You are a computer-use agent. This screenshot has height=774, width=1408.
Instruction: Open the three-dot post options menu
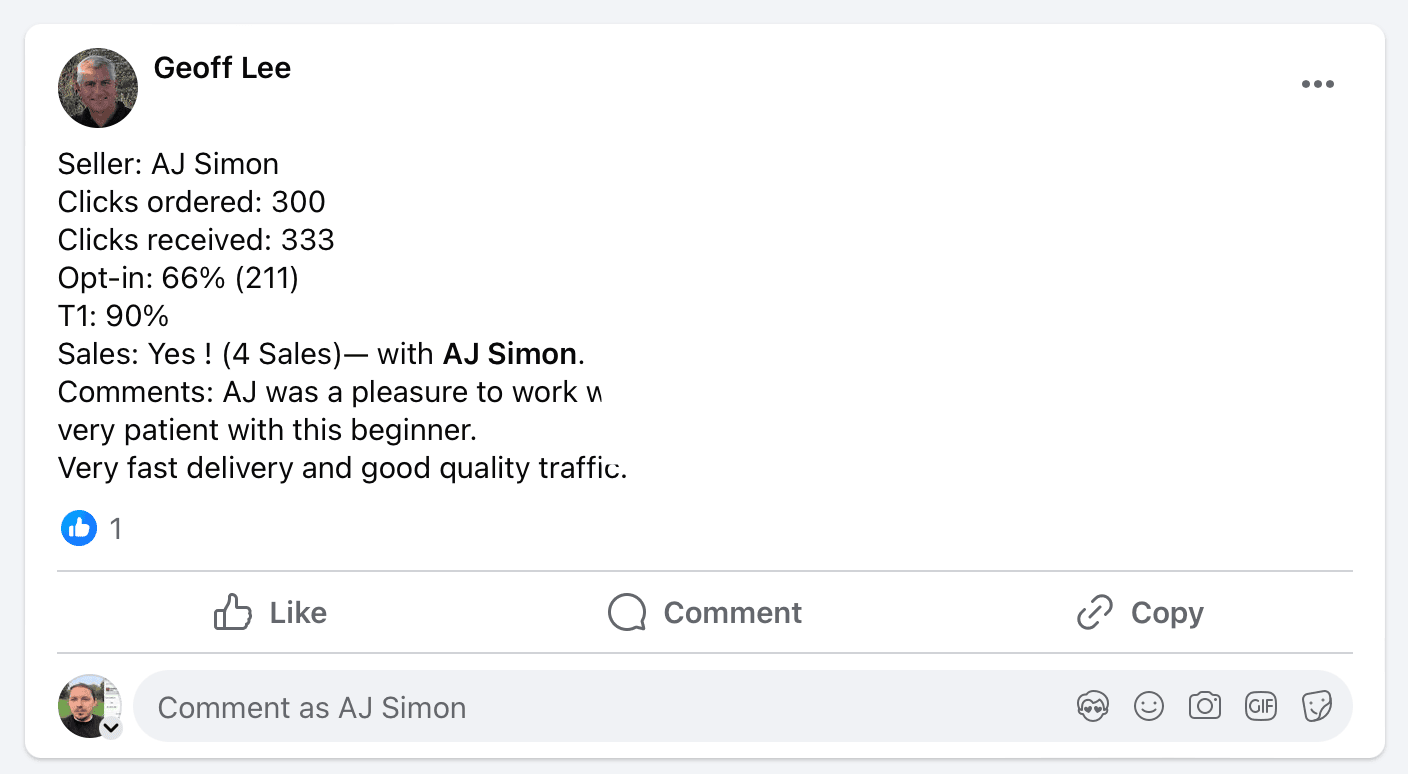coord(1317,85)
